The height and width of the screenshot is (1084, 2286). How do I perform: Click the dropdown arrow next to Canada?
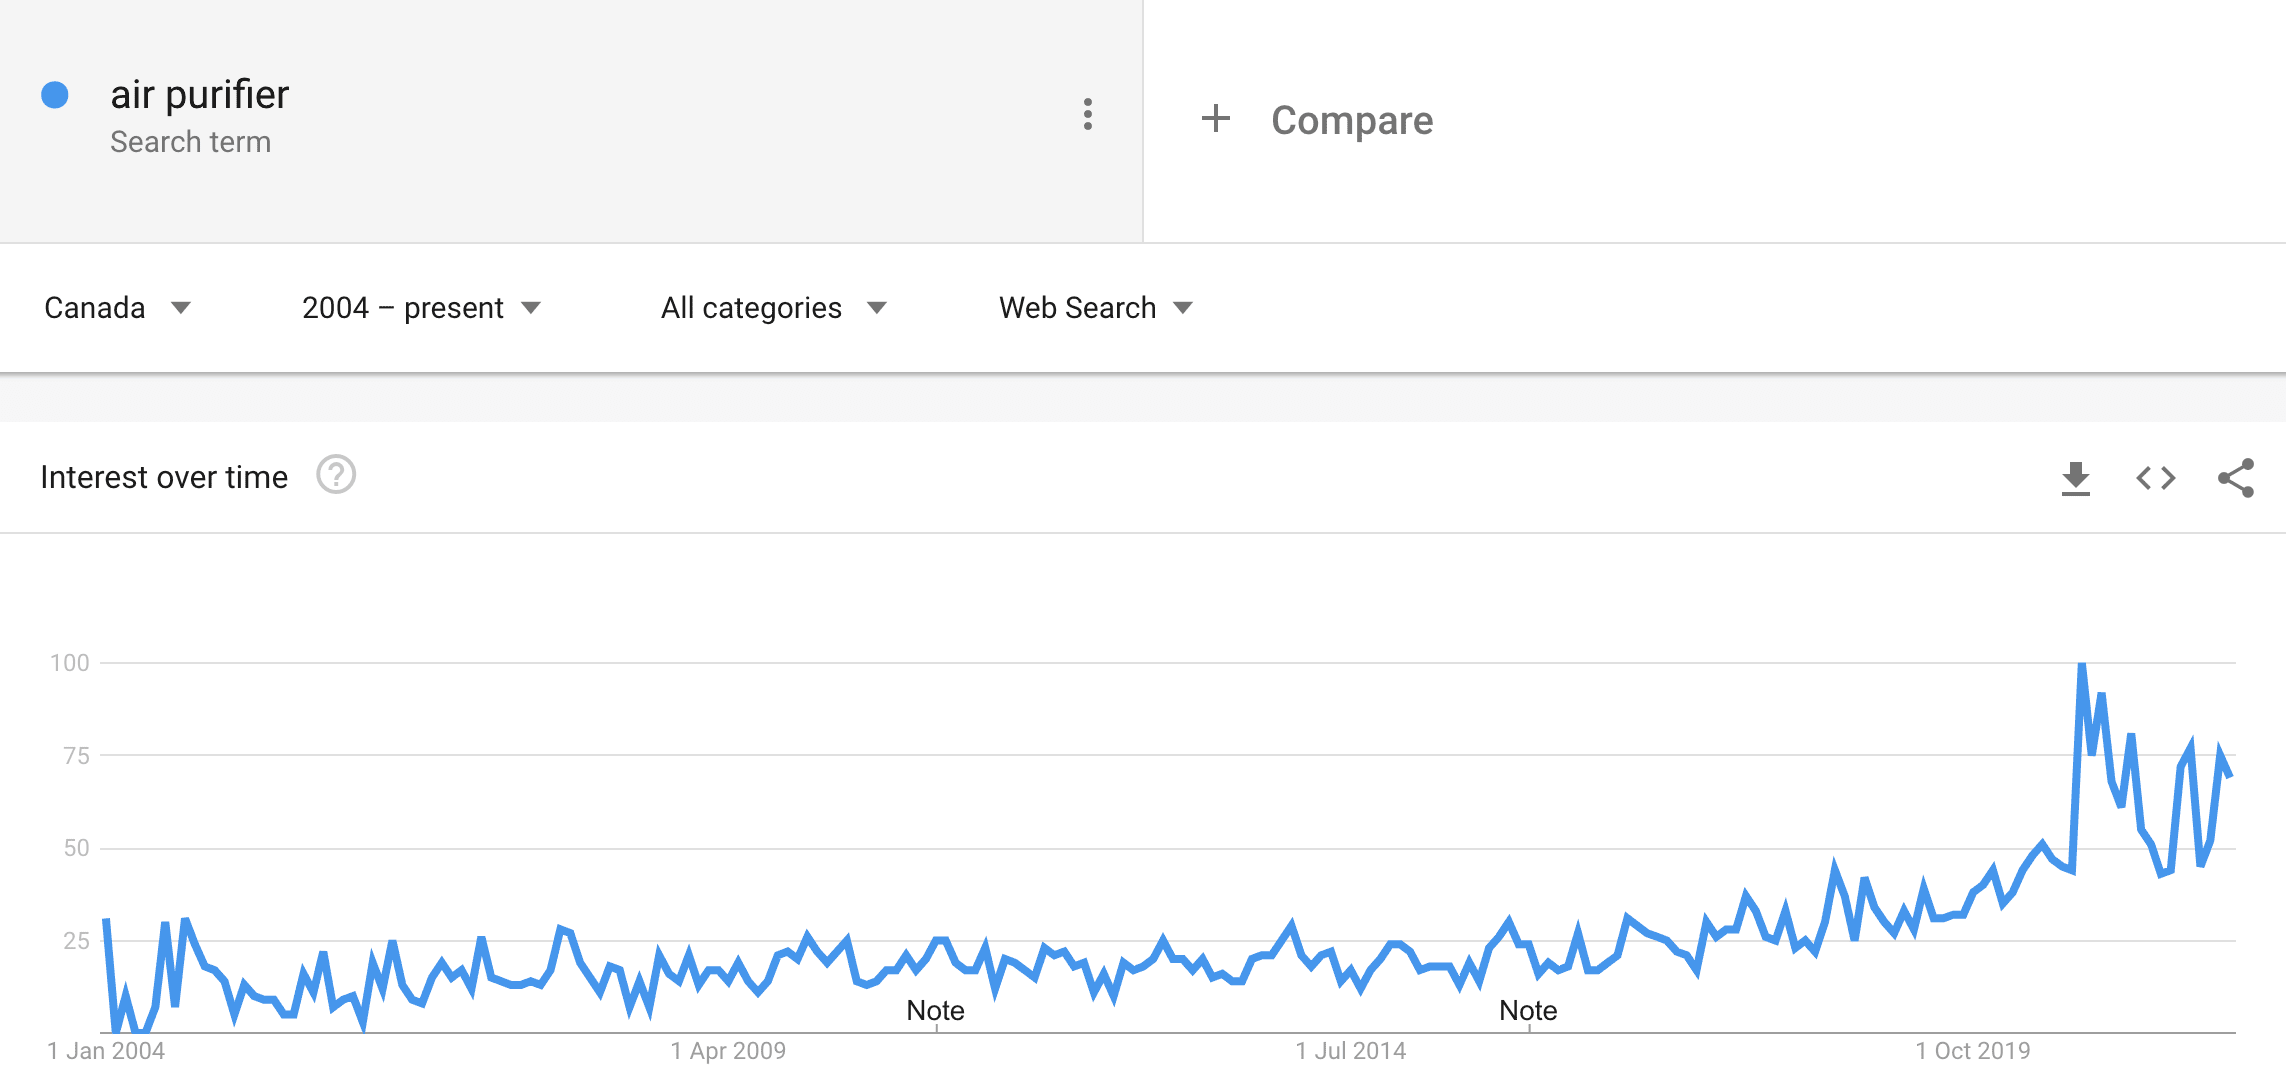pos(181,308)
